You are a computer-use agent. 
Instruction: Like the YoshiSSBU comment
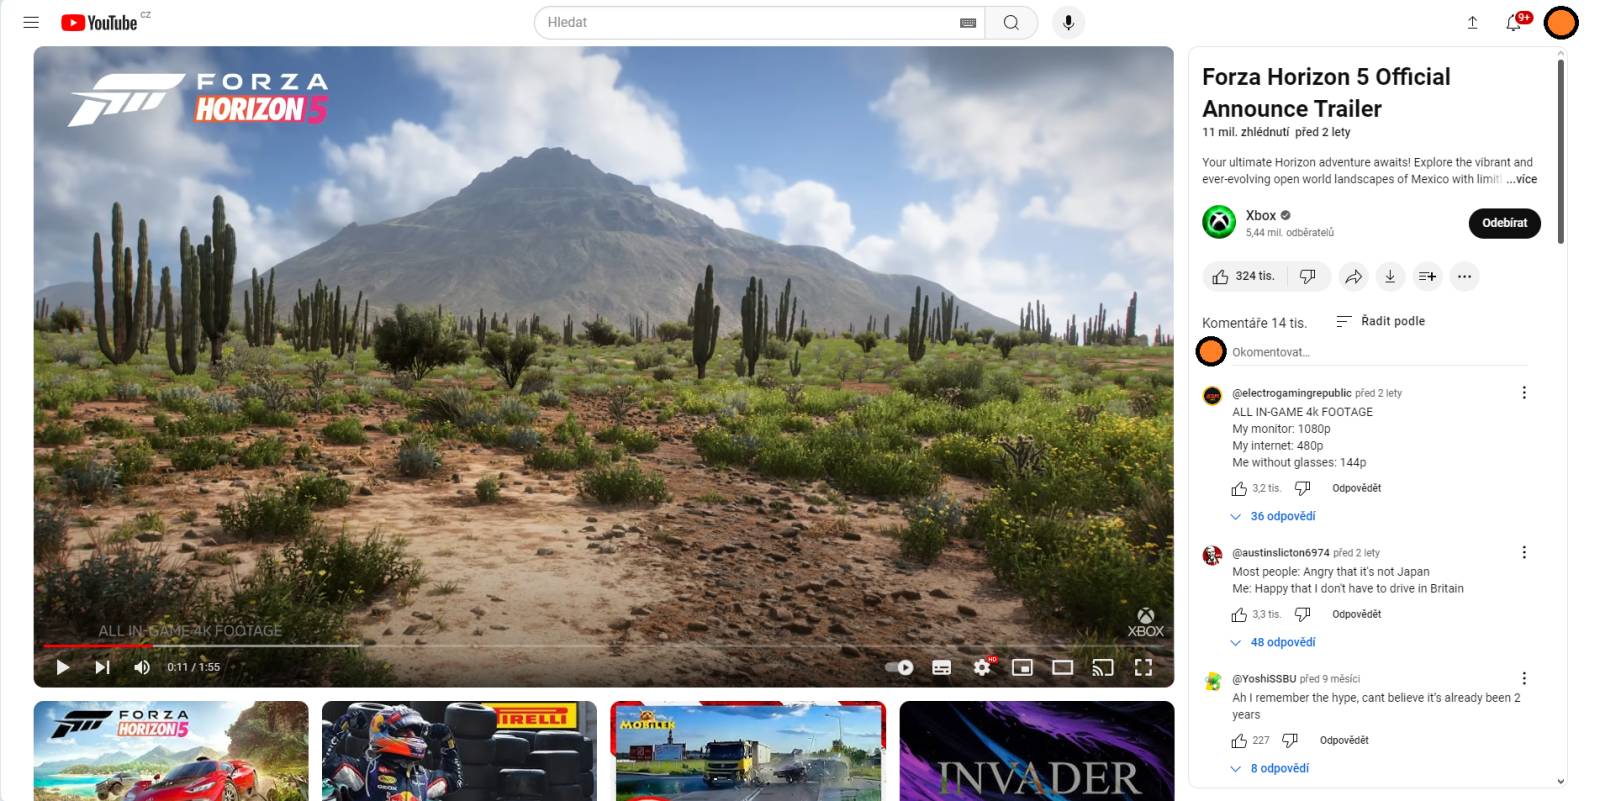point(1239,741)
